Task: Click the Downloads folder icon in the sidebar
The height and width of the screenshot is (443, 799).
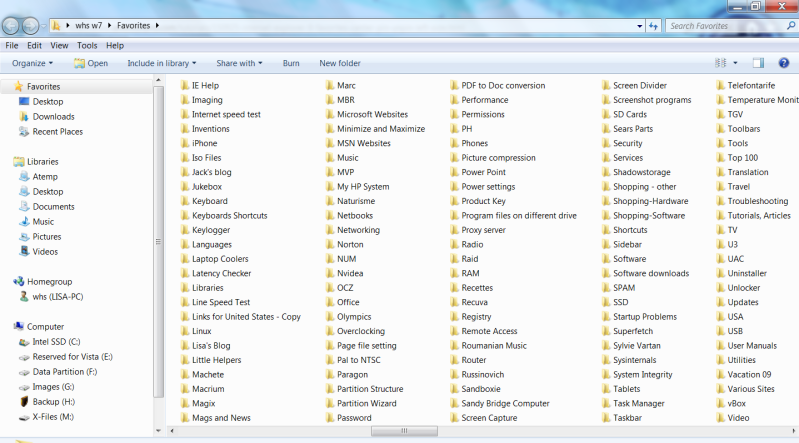Action: [x=24, y=116]
